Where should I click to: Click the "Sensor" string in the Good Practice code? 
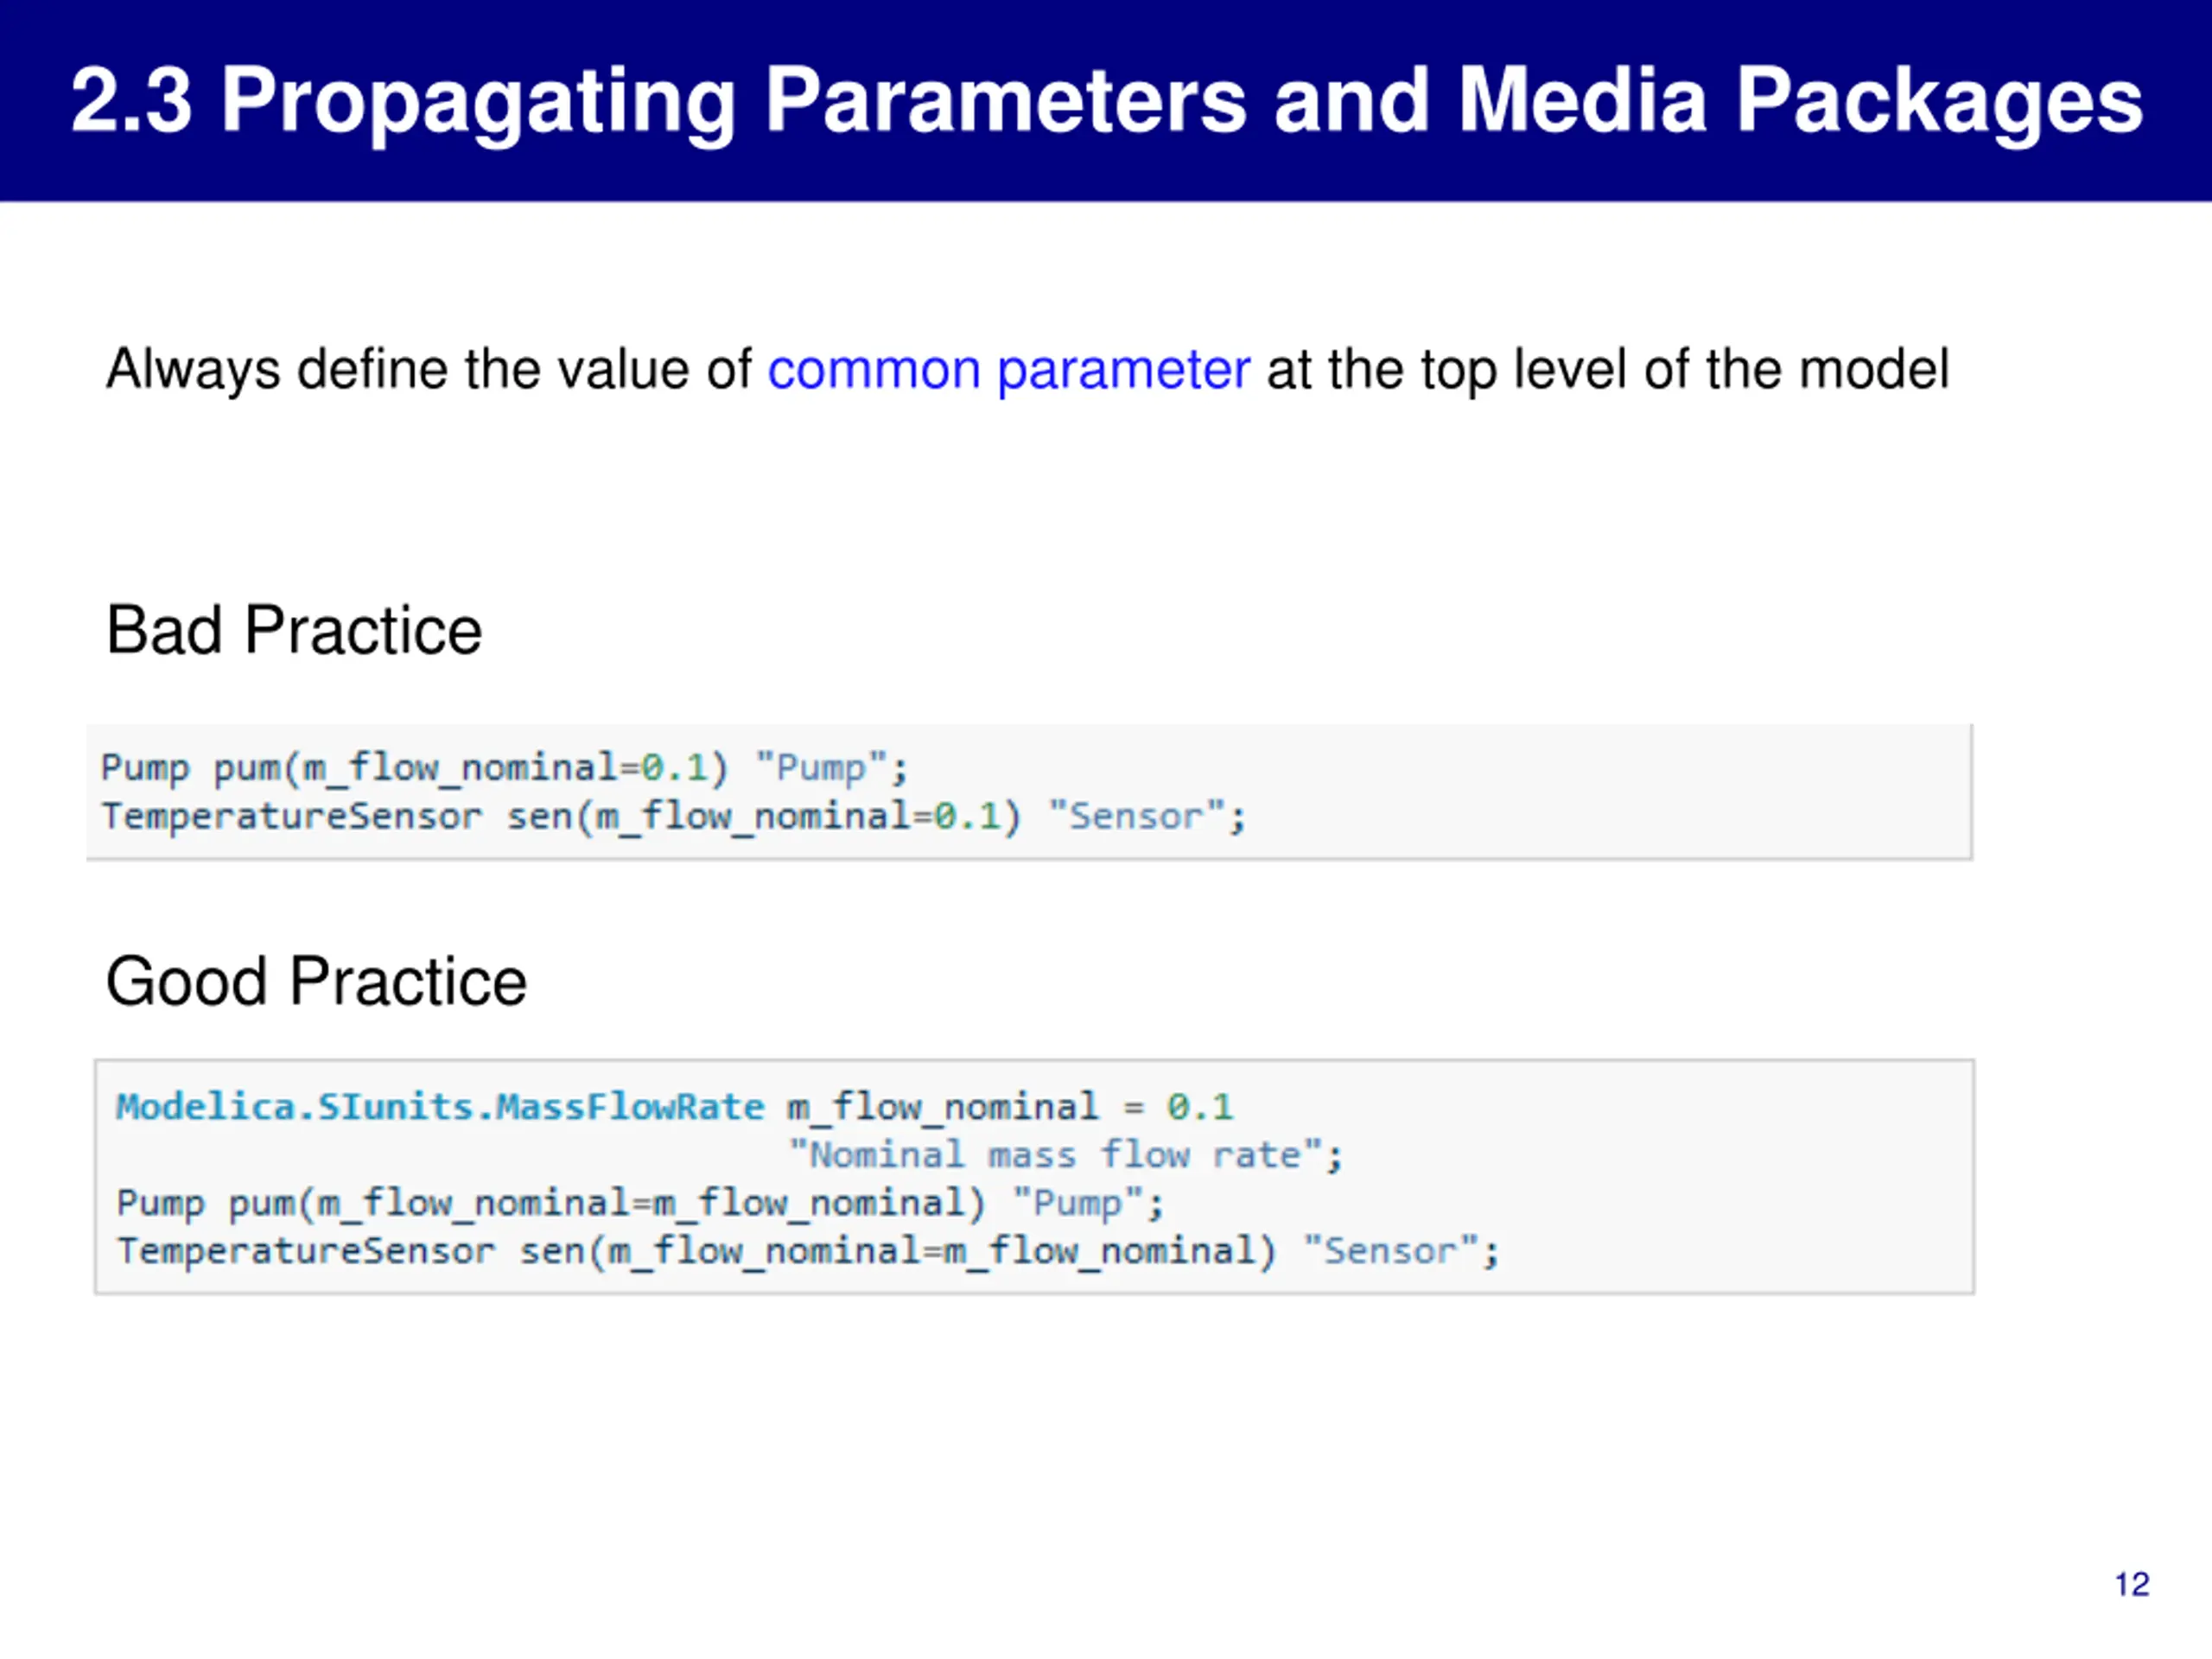(1391, 1251)
